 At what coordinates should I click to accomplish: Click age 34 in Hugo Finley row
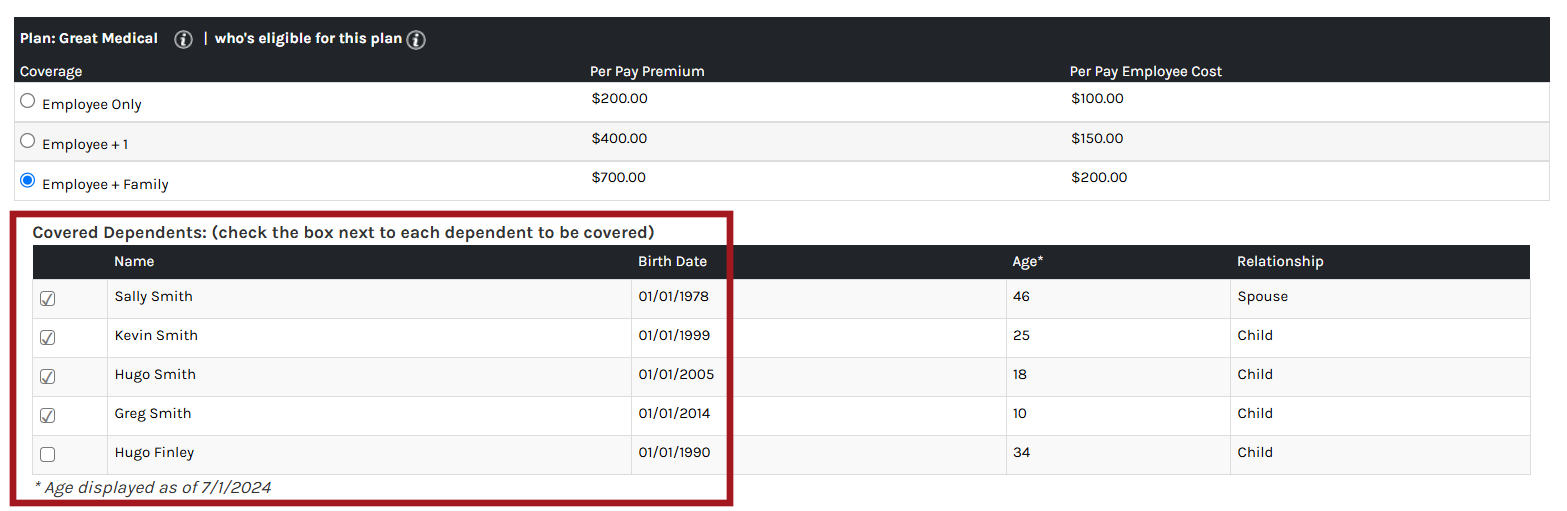pos(1021,453)
